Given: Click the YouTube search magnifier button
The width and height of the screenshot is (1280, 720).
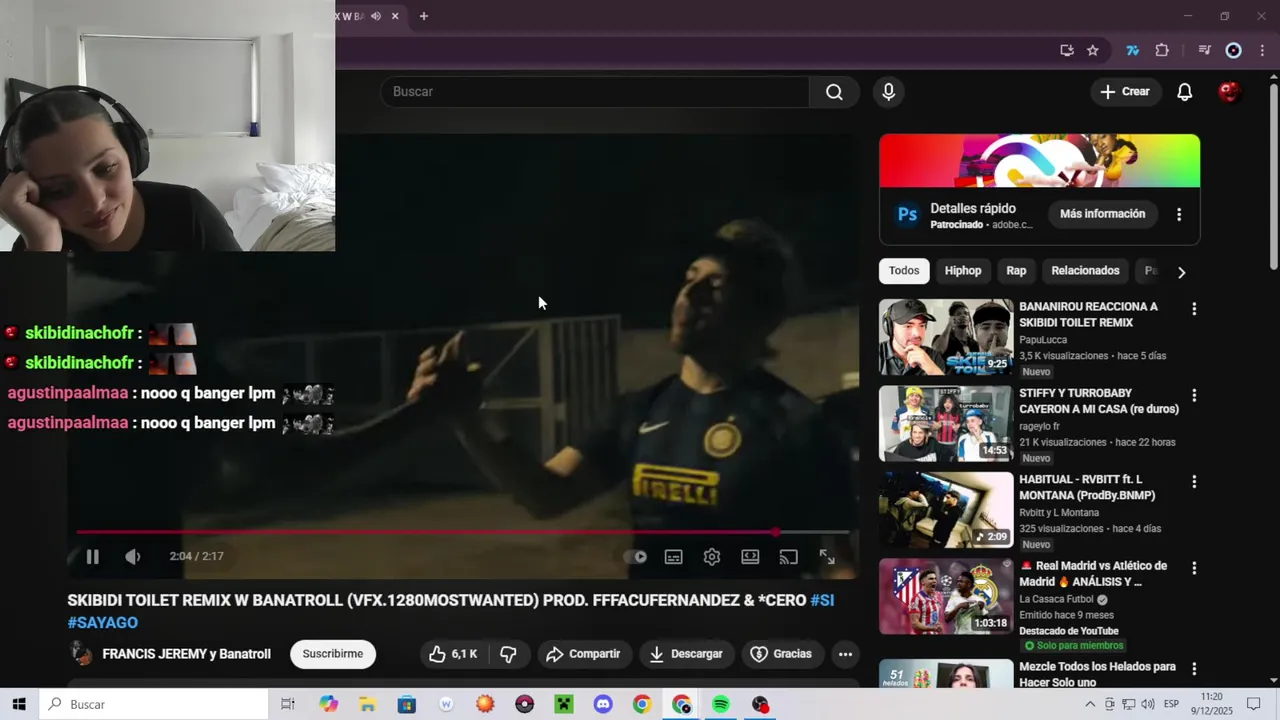Looking at the screenshot, I should (834, 92).
